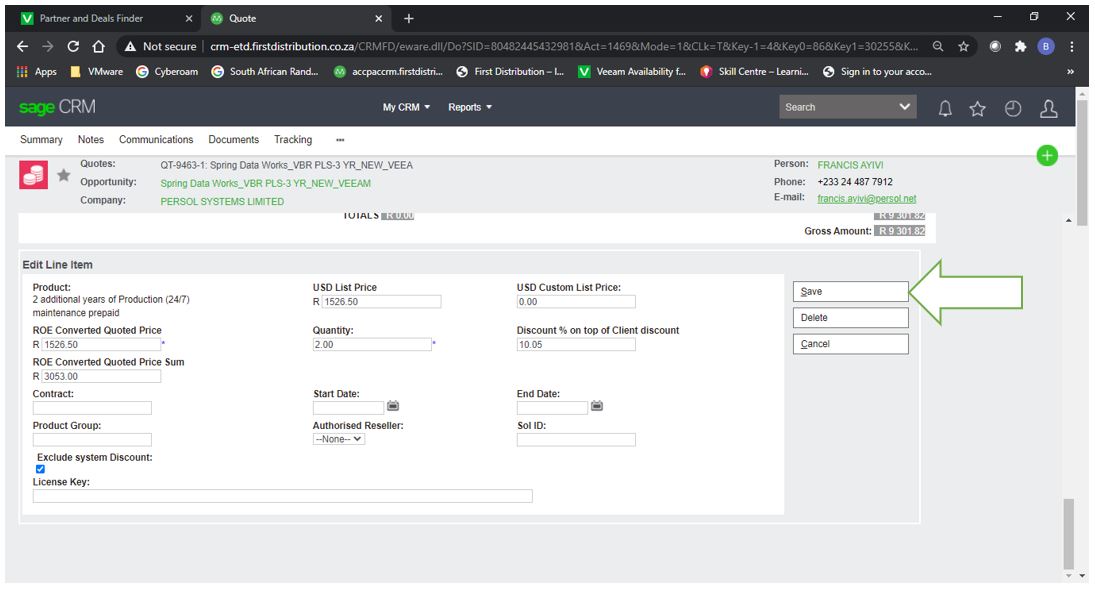Click the green plus new-record button
Viewport: 1095px width, 589px height.
click(x=1047, y=156)
